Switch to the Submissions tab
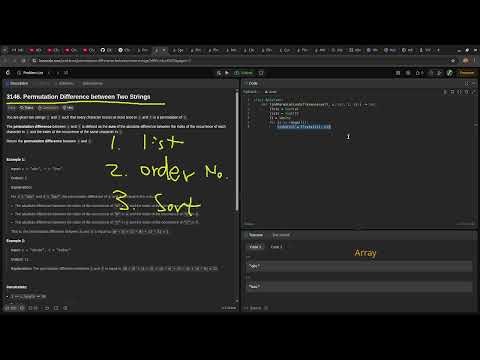Viewport: 480px width, 360px height. click(x=91, y=83)
